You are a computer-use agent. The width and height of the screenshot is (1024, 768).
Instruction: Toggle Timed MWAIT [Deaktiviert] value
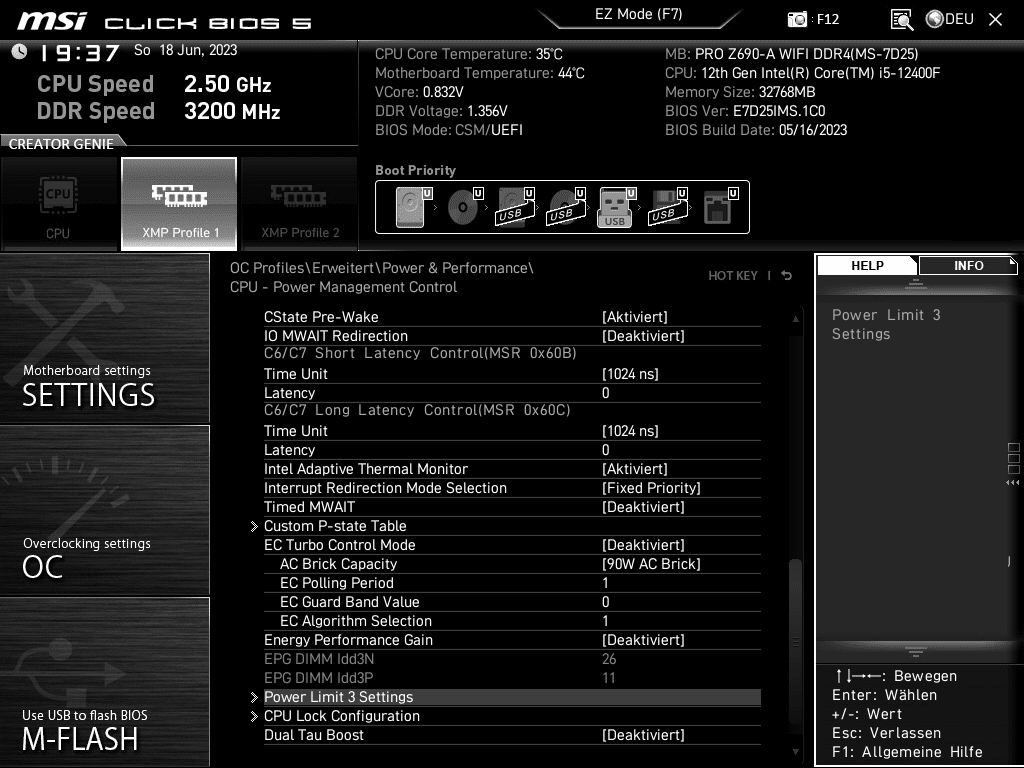[x=643, y=507]
